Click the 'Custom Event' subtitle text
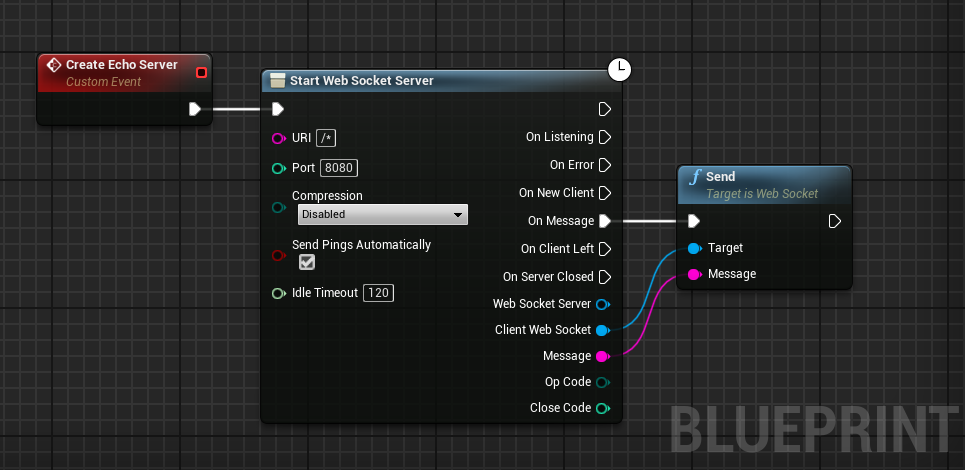The image size is (965, 470). pyautogui.click(x=103, y=82)
